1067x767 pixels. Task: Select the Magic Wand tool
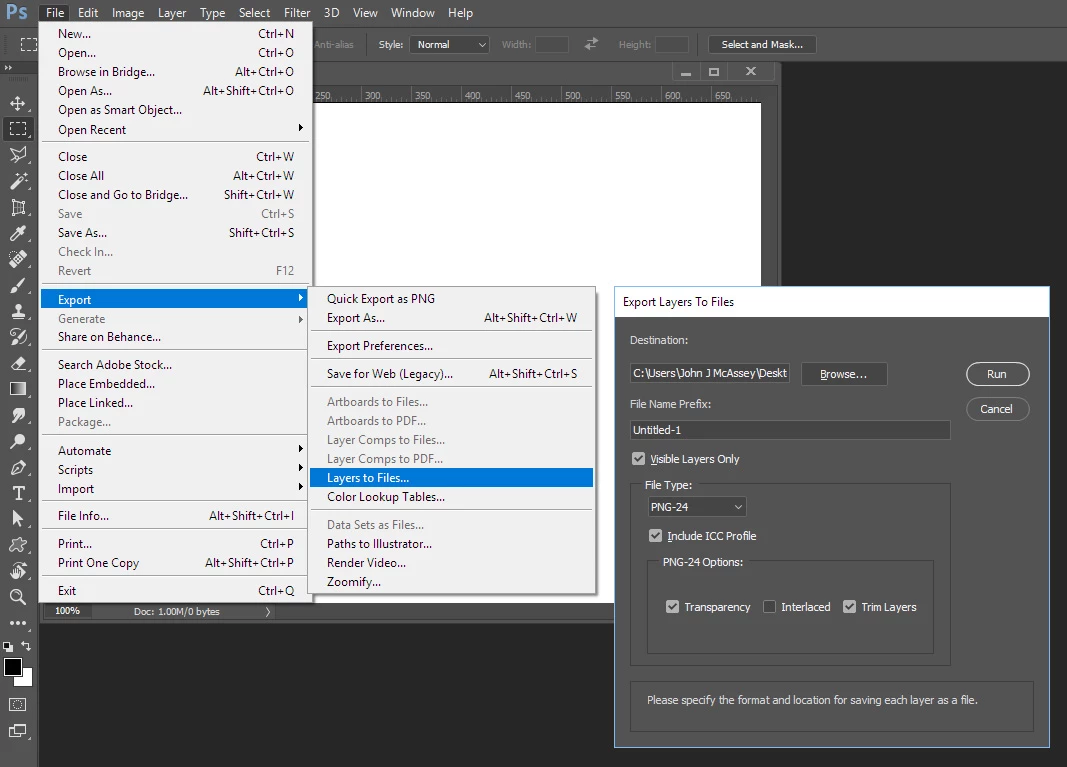18,181
